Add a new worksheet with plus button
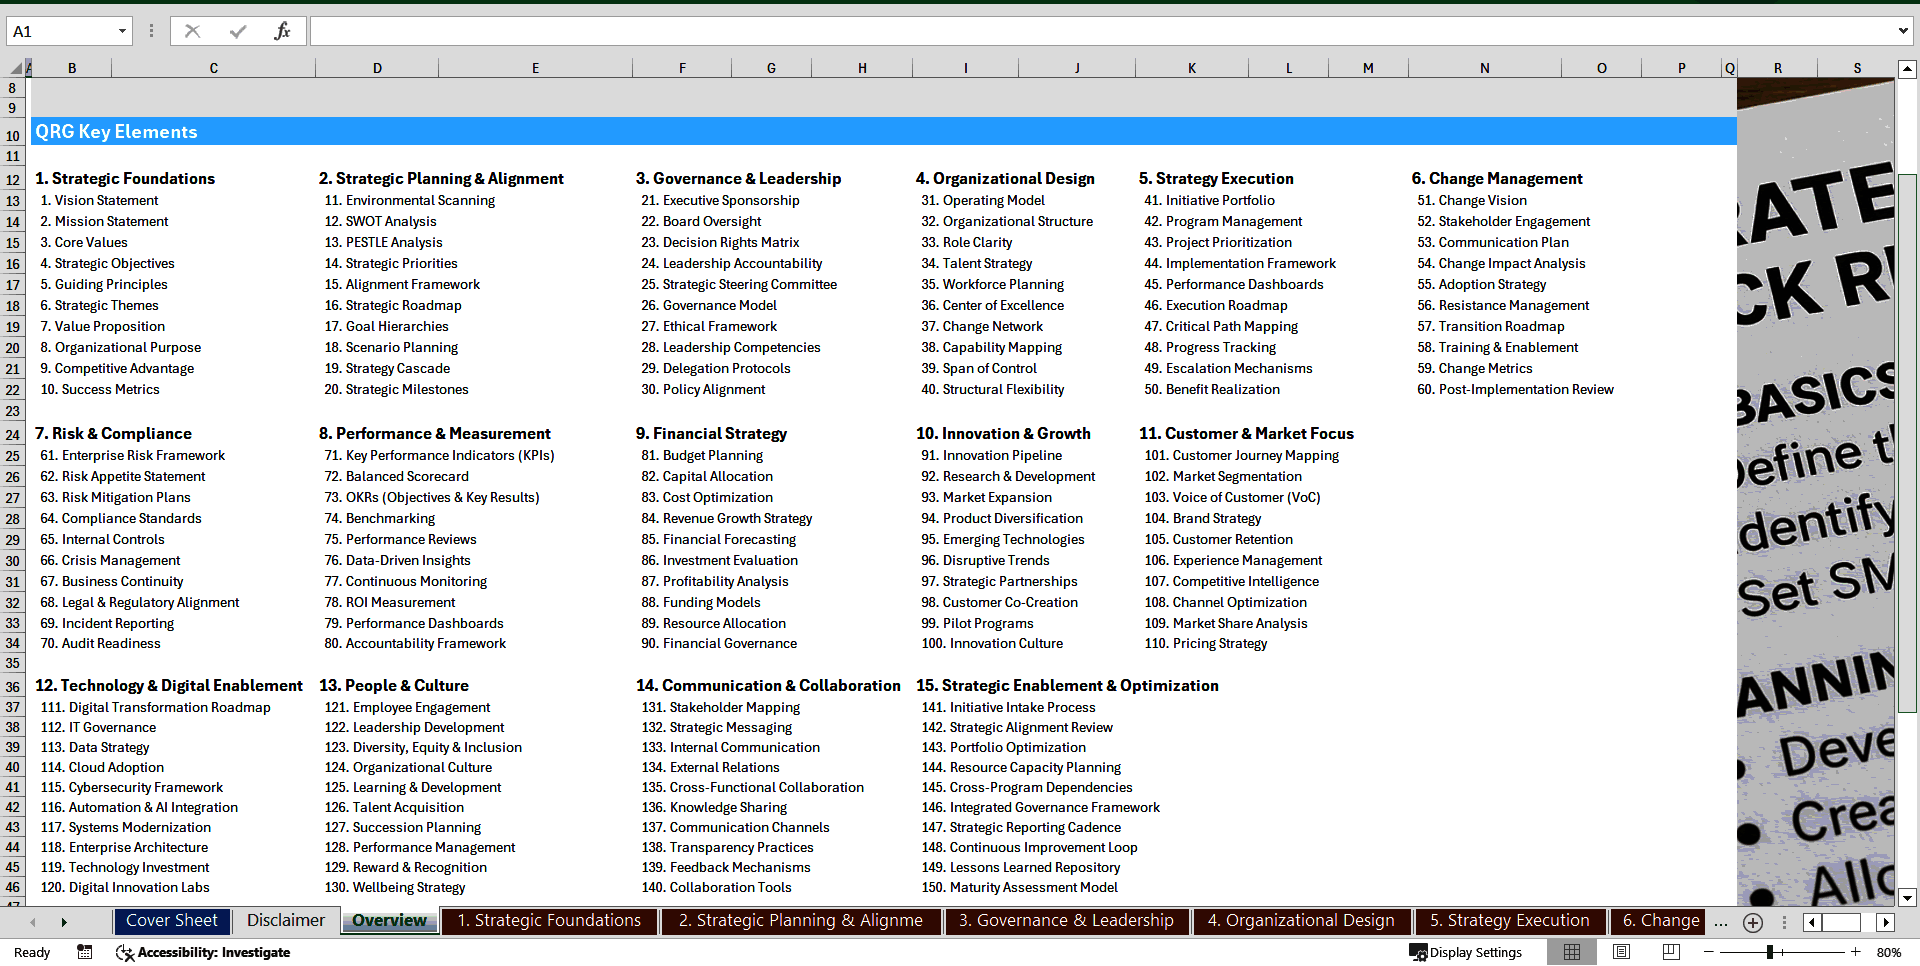Viewport: 1920px width, 966px height. click(x=1752, y=921)
